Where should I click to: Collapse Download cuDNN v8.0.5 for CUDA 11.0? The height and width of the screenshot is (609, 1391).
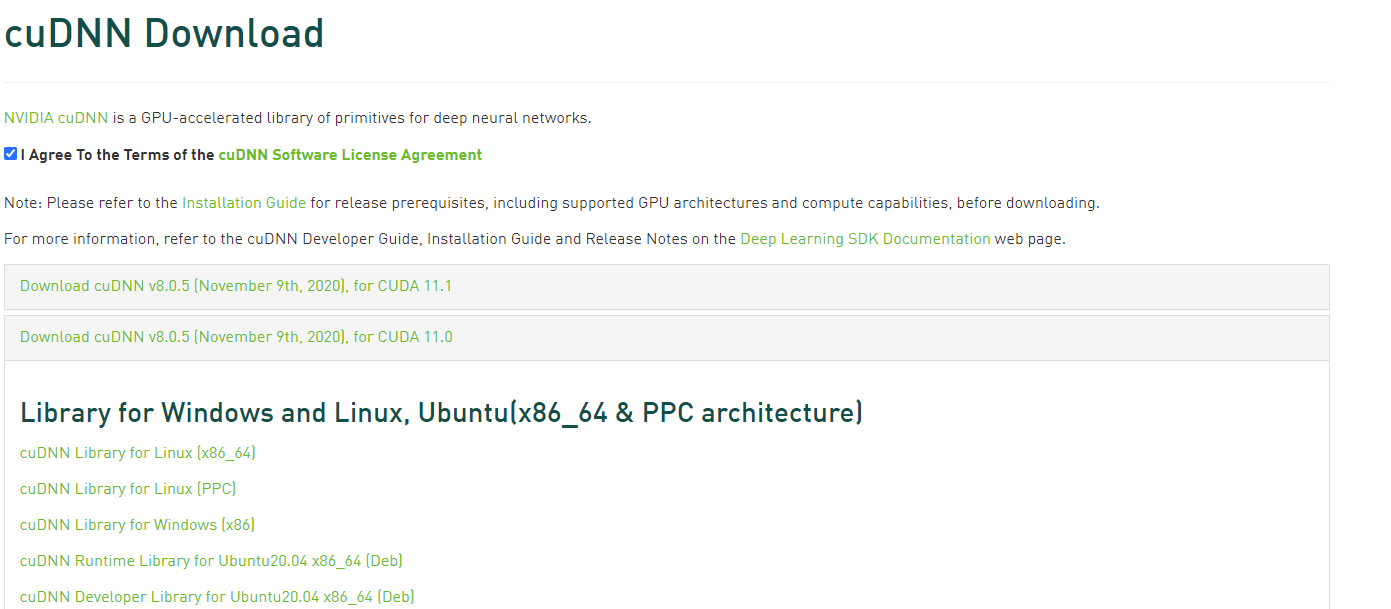(x=236, y=337)
